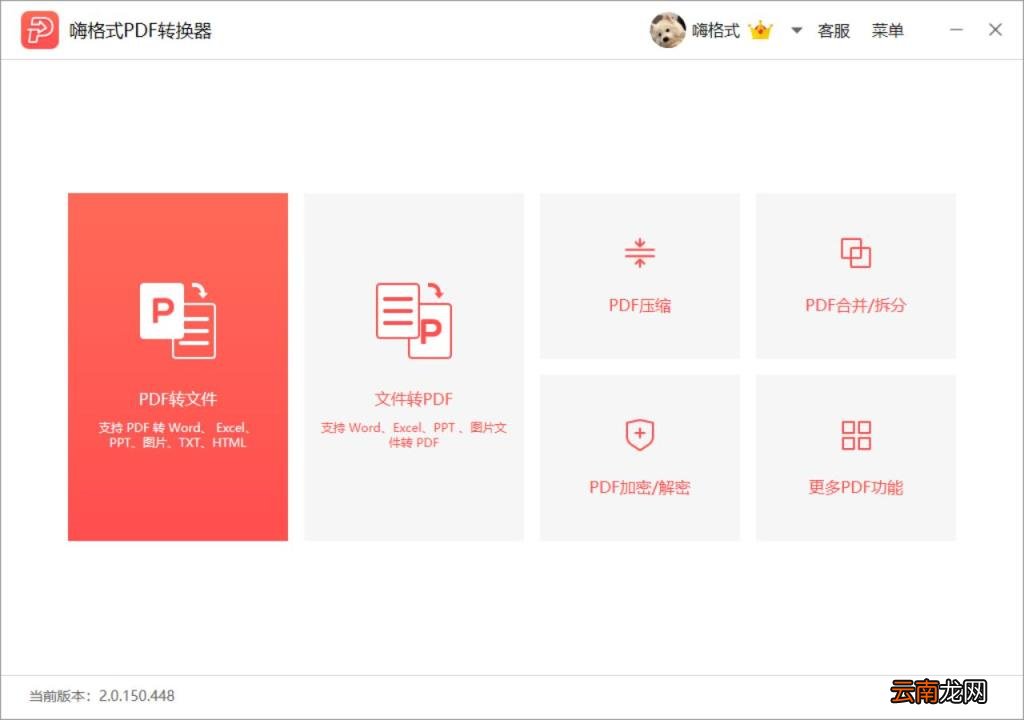Select the PDF加密/解密 shield icon
The width and height of the screenshot is (1024, 720).
pyautogui.click(x=639, y=434)
